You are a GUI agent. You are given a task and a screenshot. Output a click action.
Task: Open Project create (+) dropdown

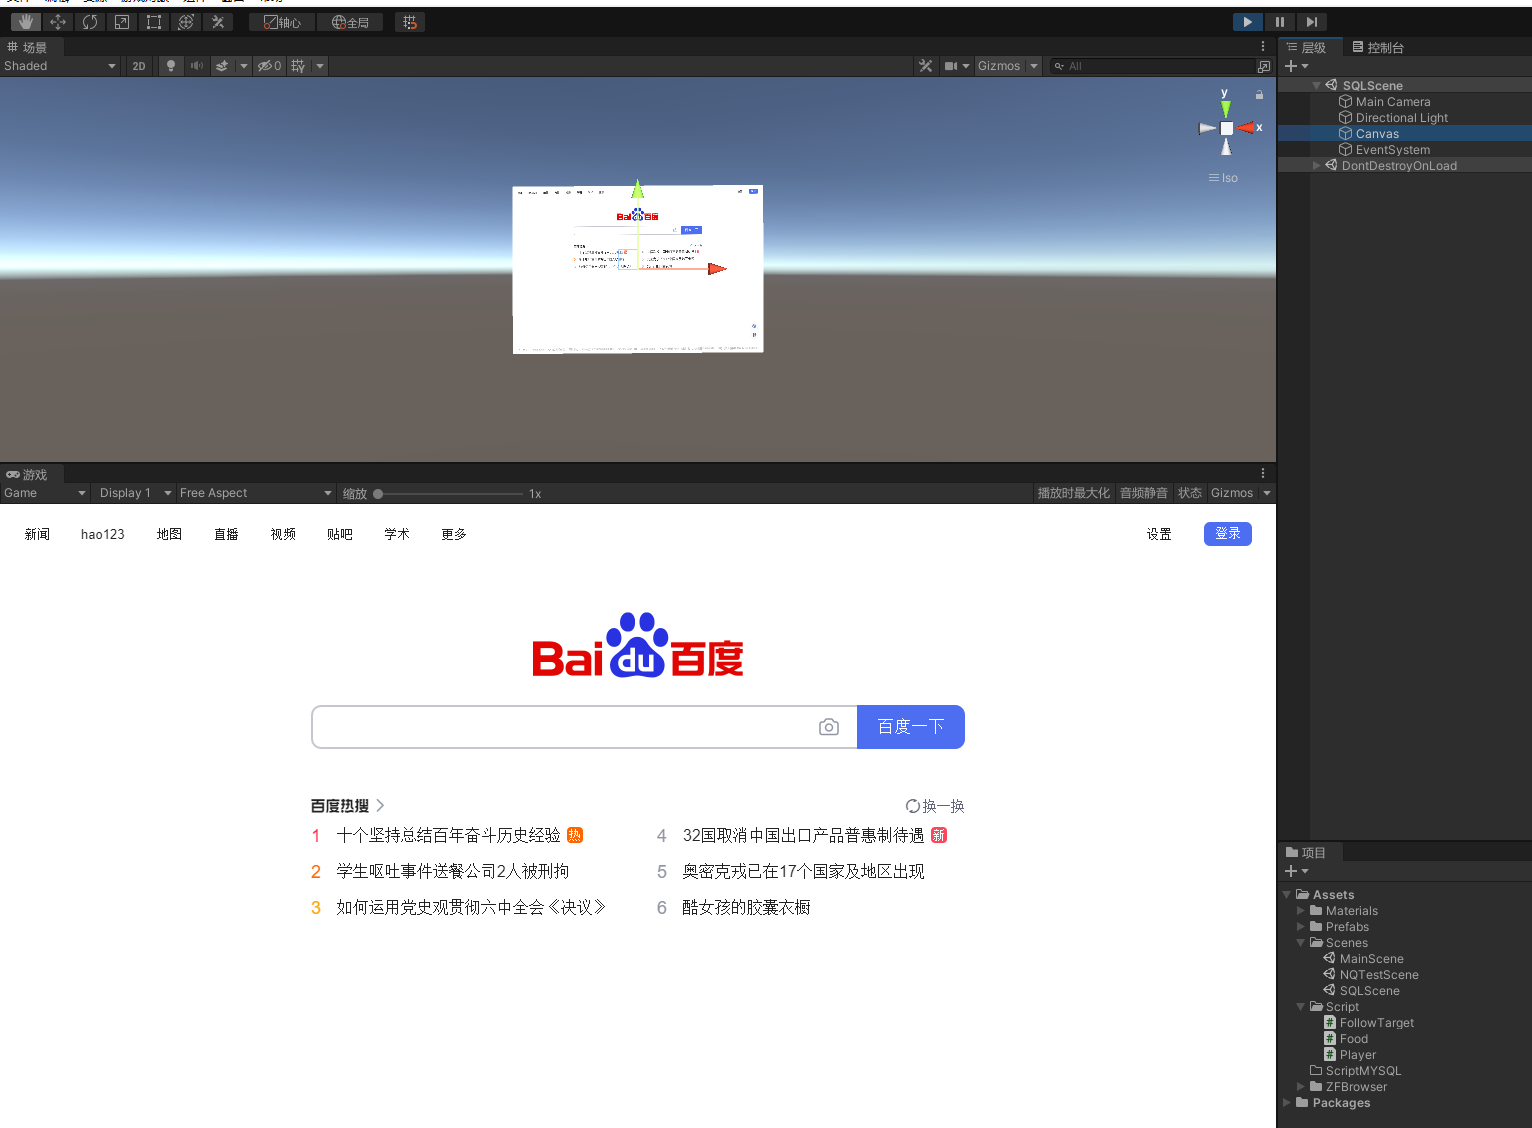click(x=1297, y=871)
